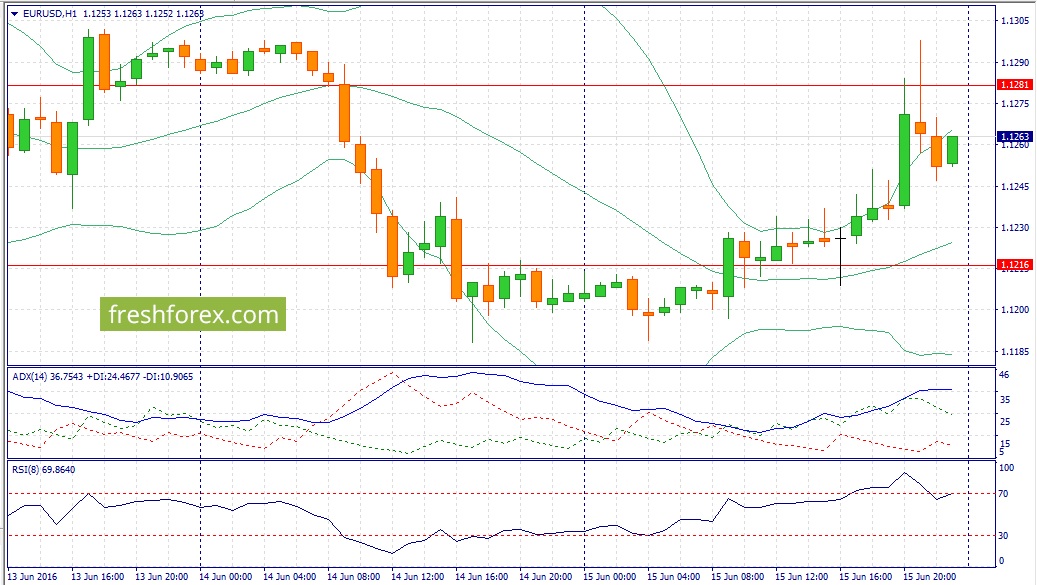Click the 1.1305 price scale value
1037x585 pixels.
[x=1015, y=21]
